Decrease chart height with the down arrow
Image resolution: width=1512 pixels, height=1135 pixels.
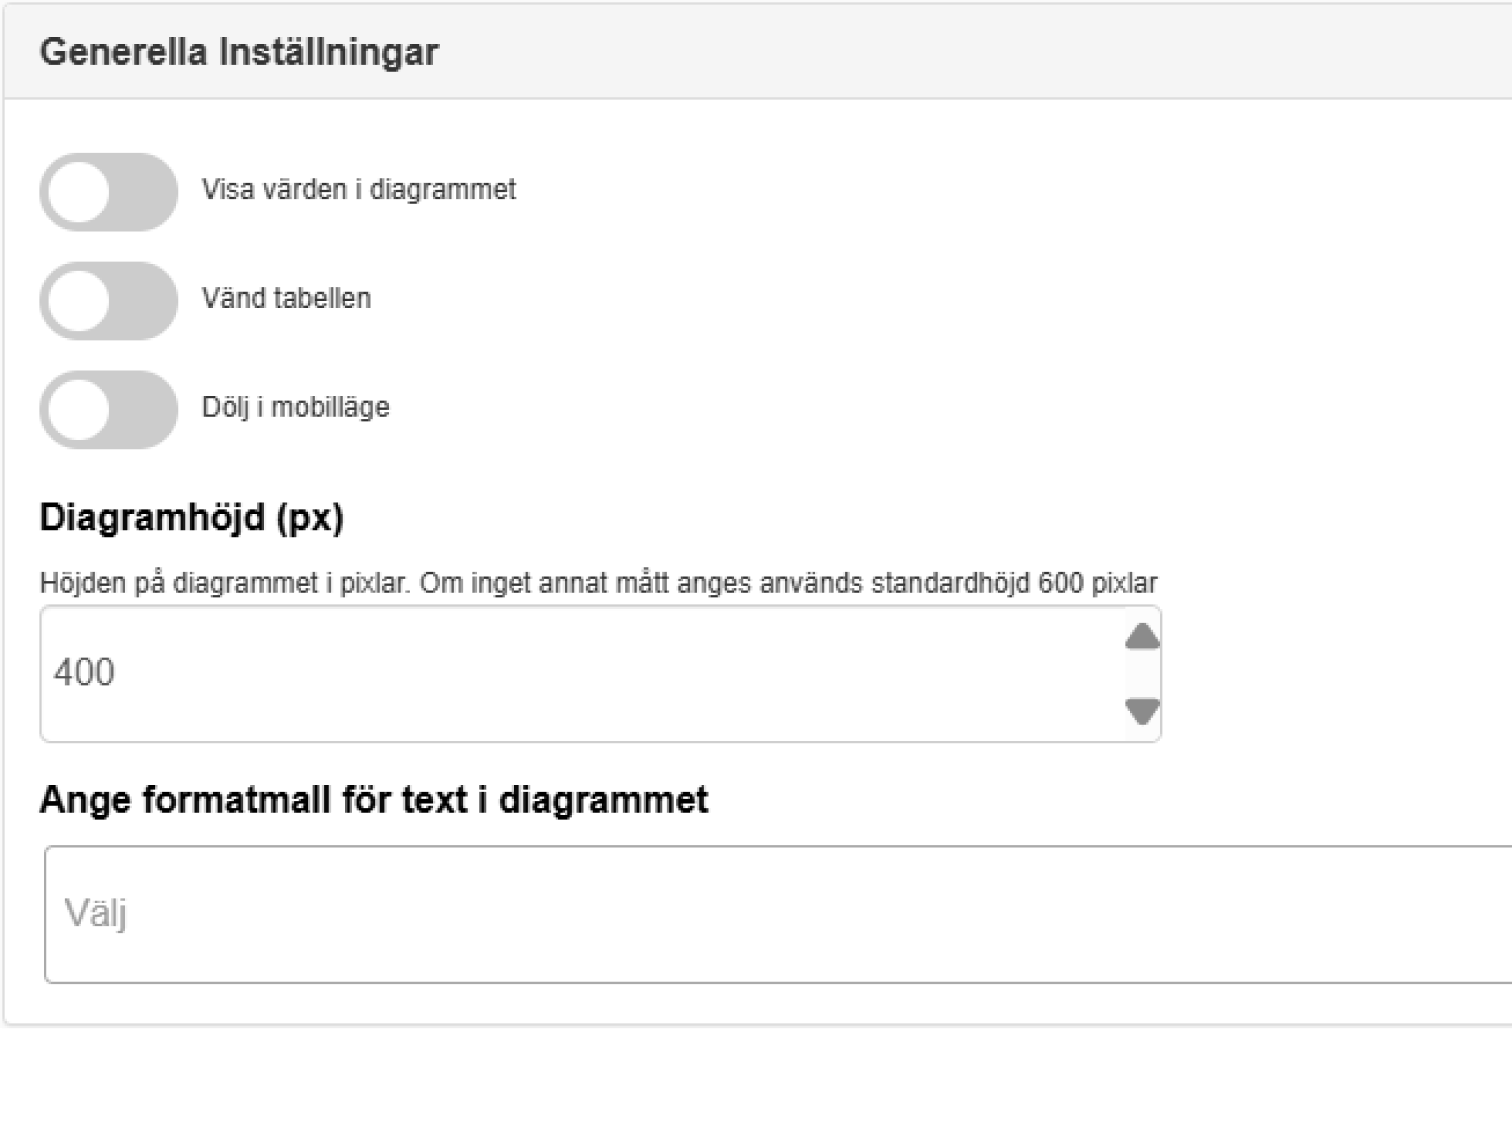1142,711
